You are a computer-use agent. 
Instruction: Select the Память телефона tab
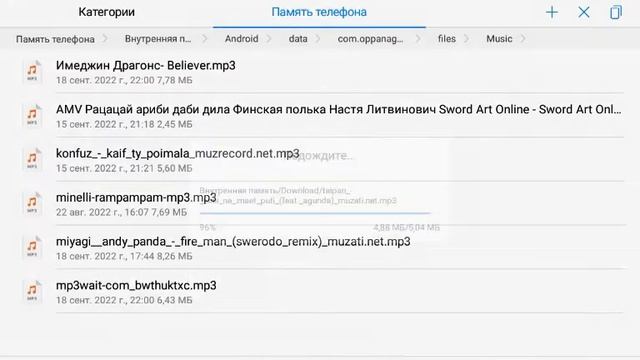[319, 12]
